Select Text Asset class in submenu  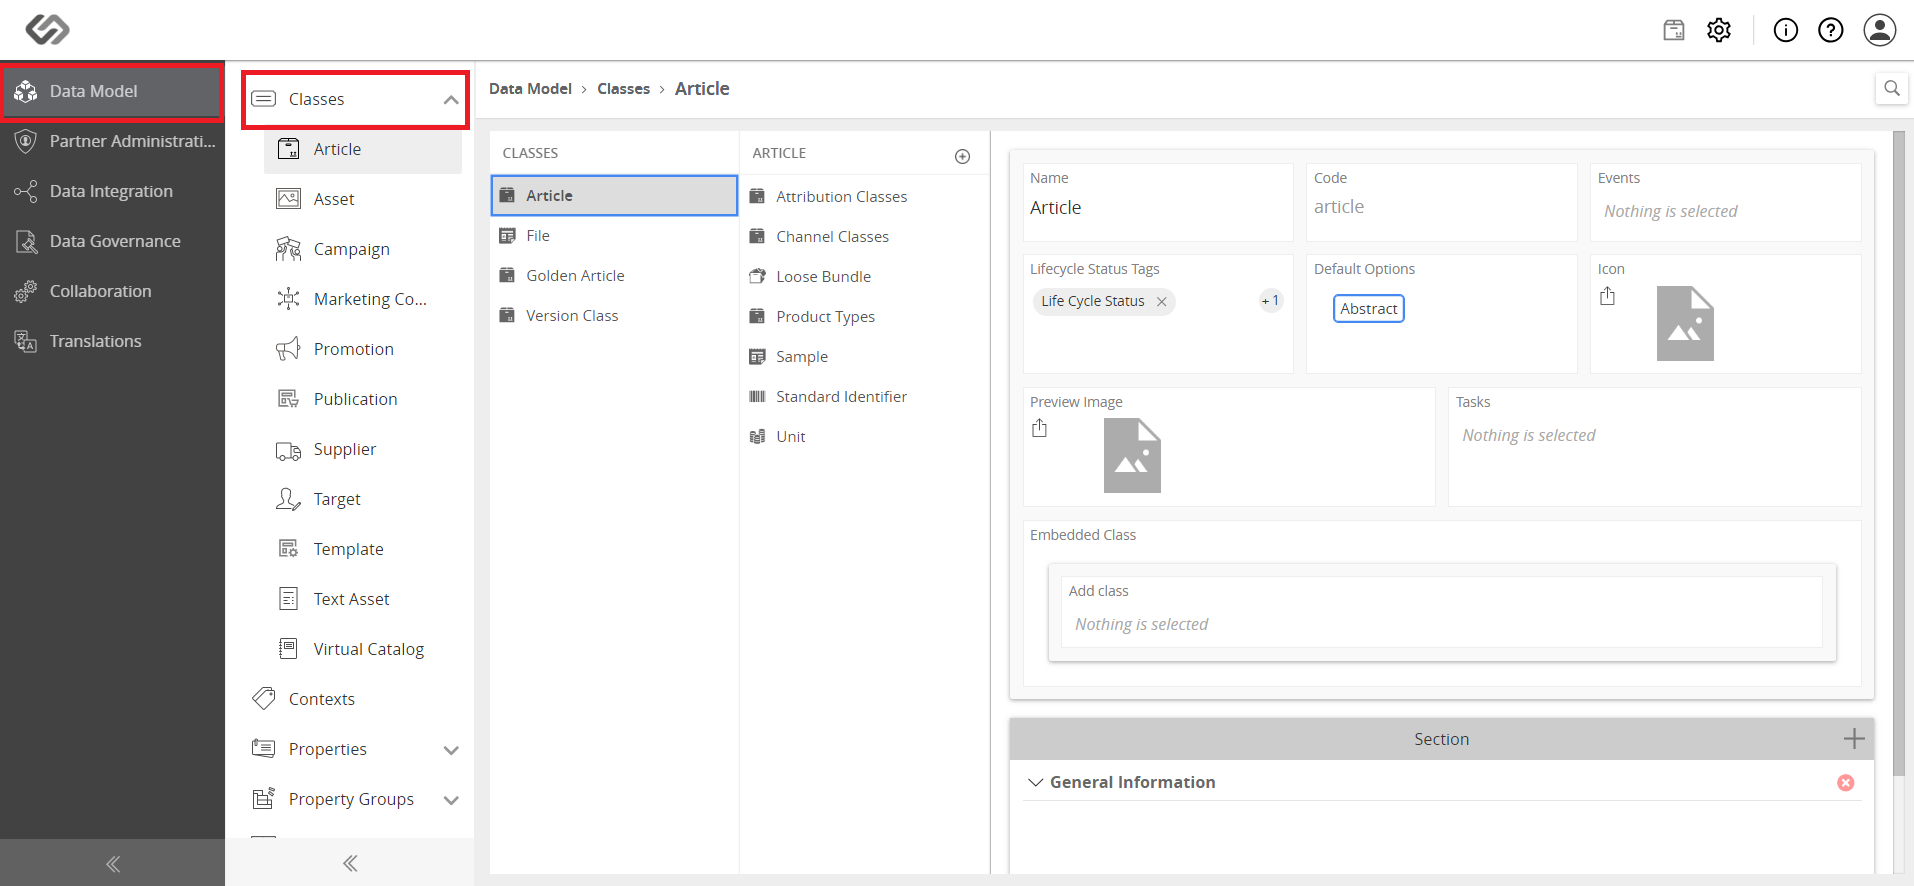pos(363,599)
